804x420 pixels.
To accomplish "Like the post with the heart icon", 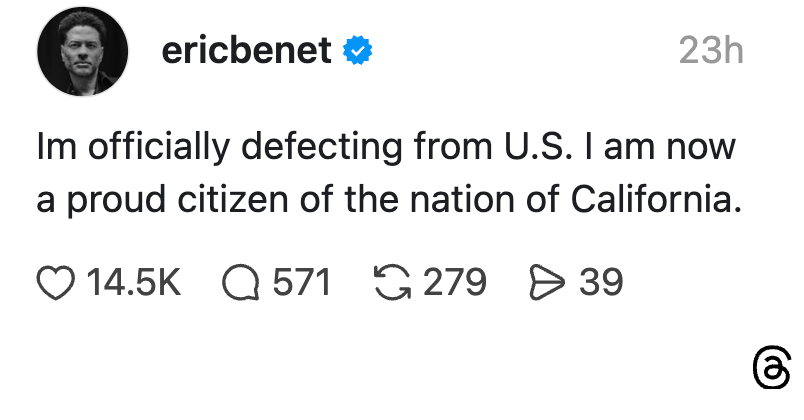I will [x=58, y=283].
